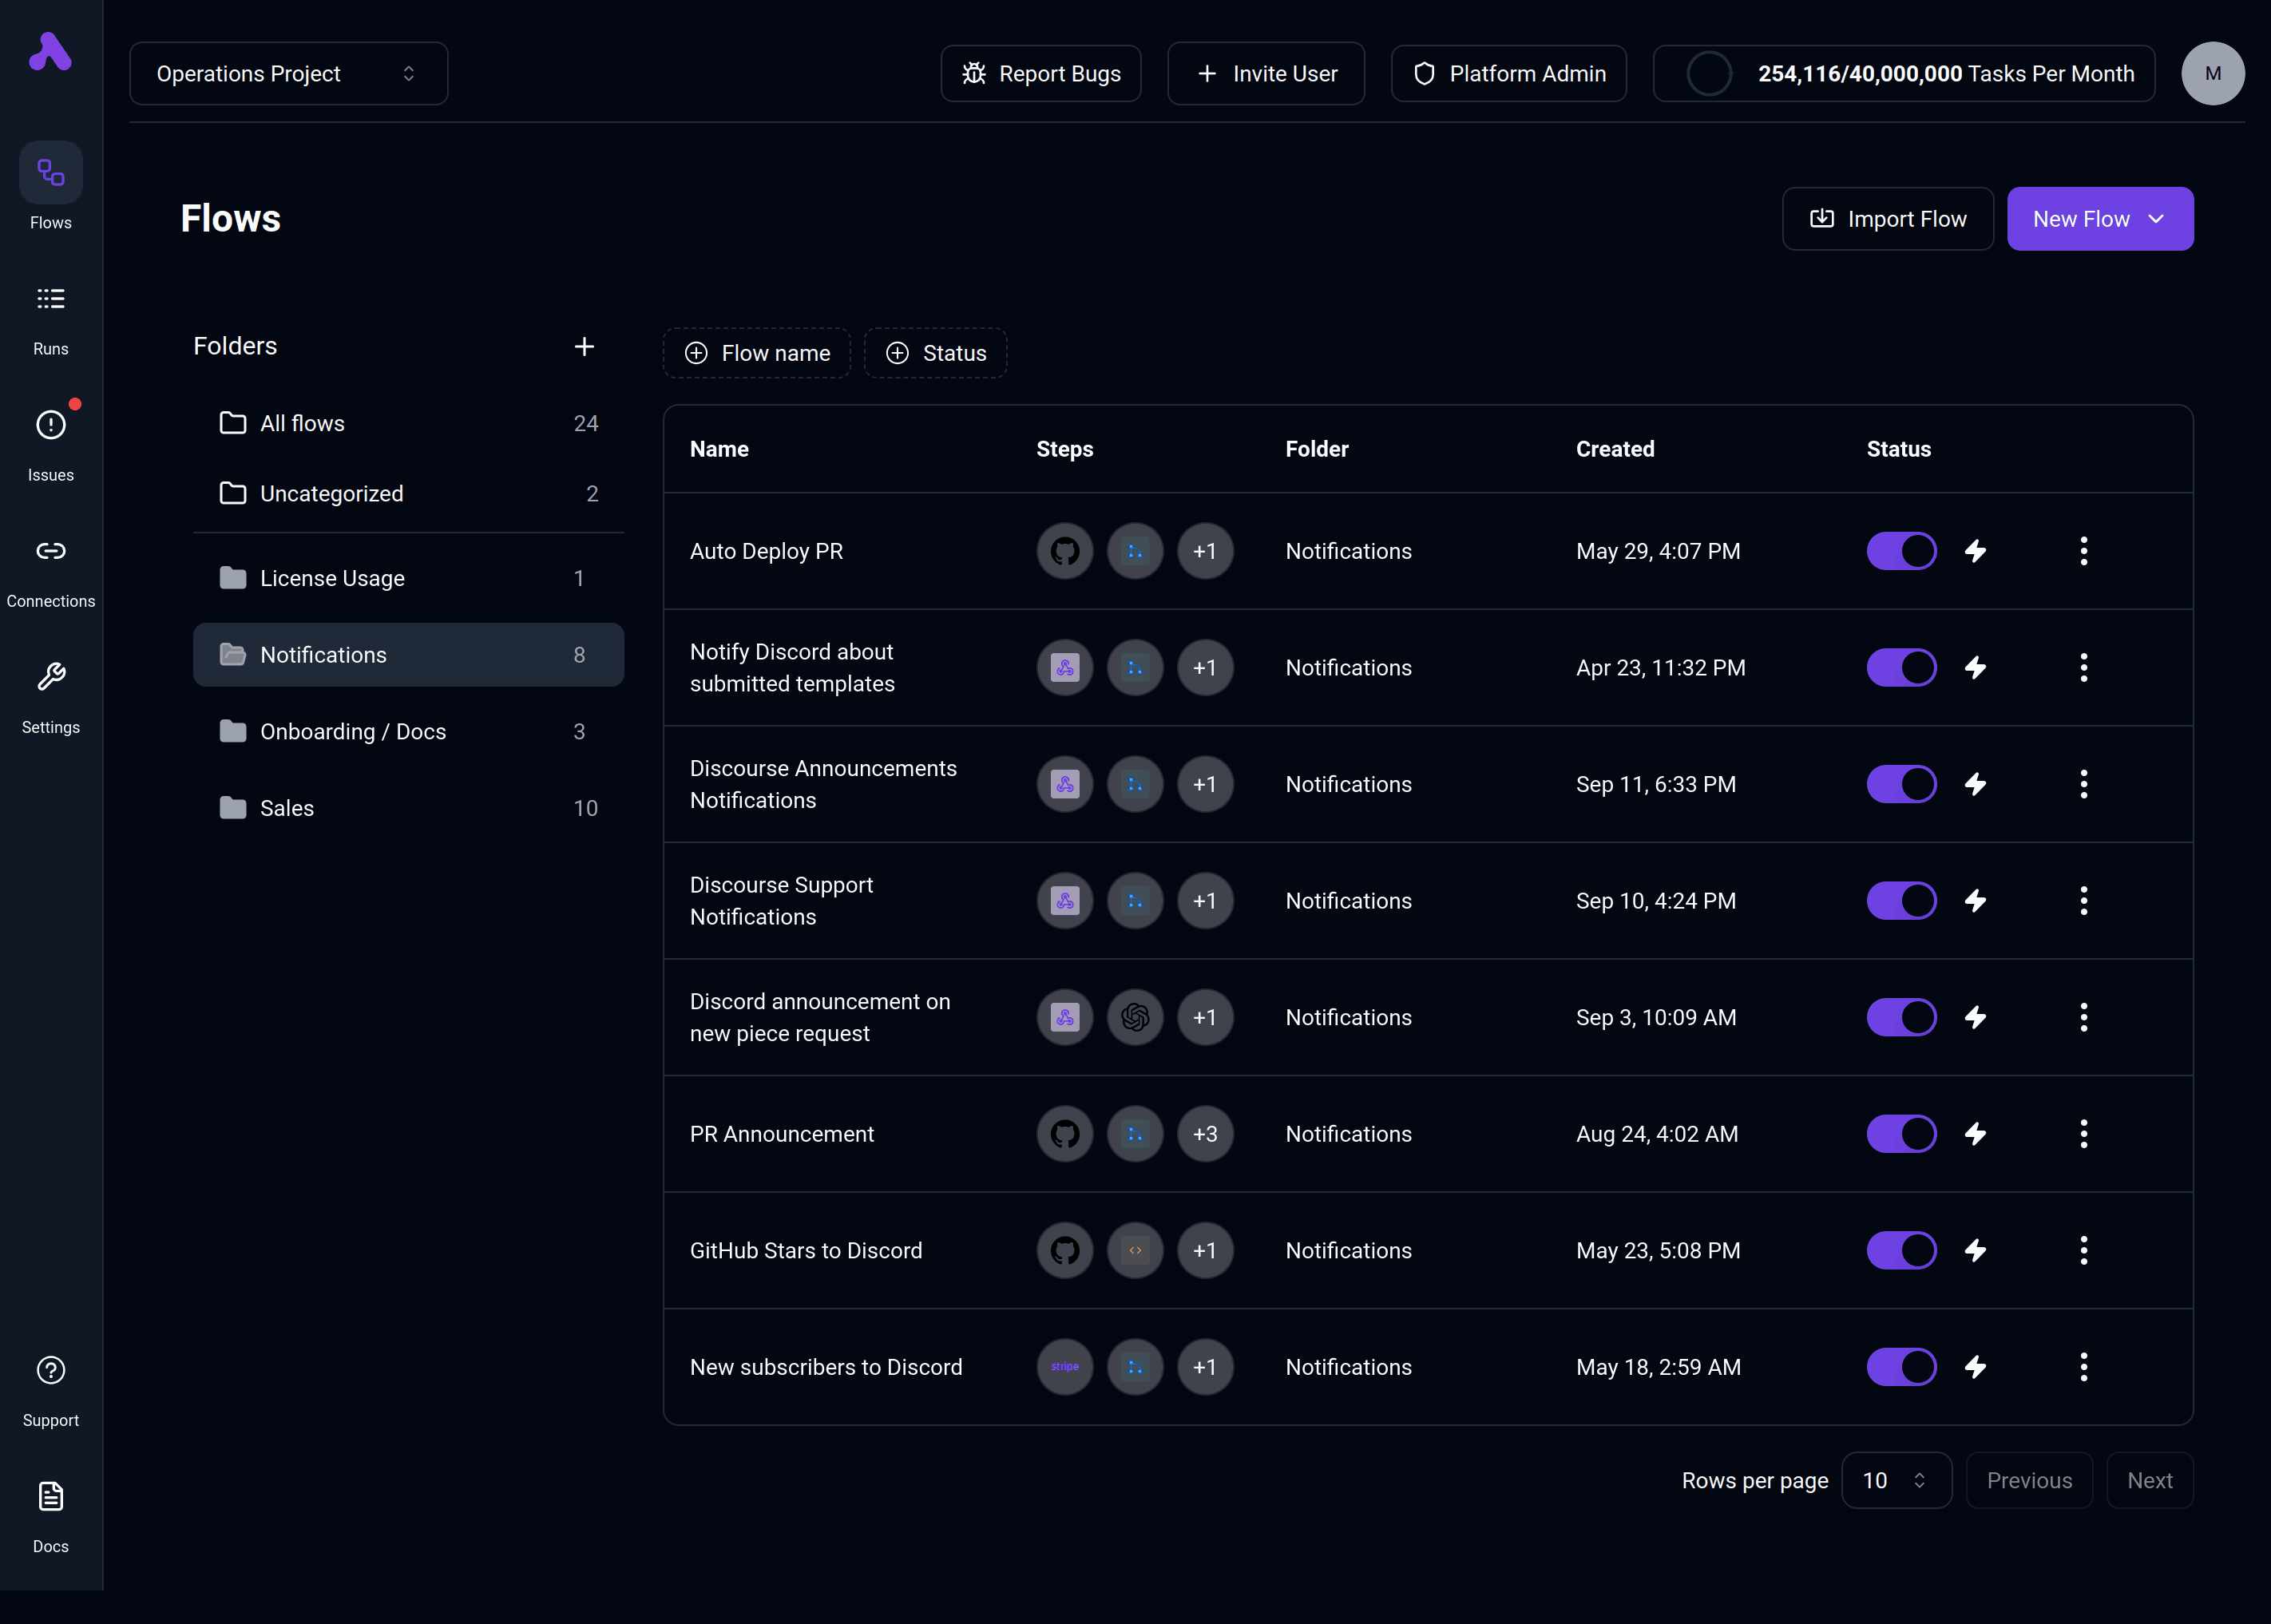The height and width of the screenshot is (1624, 2271).
Task: Select the Onboarding / Docs folder
Action: 408,731
